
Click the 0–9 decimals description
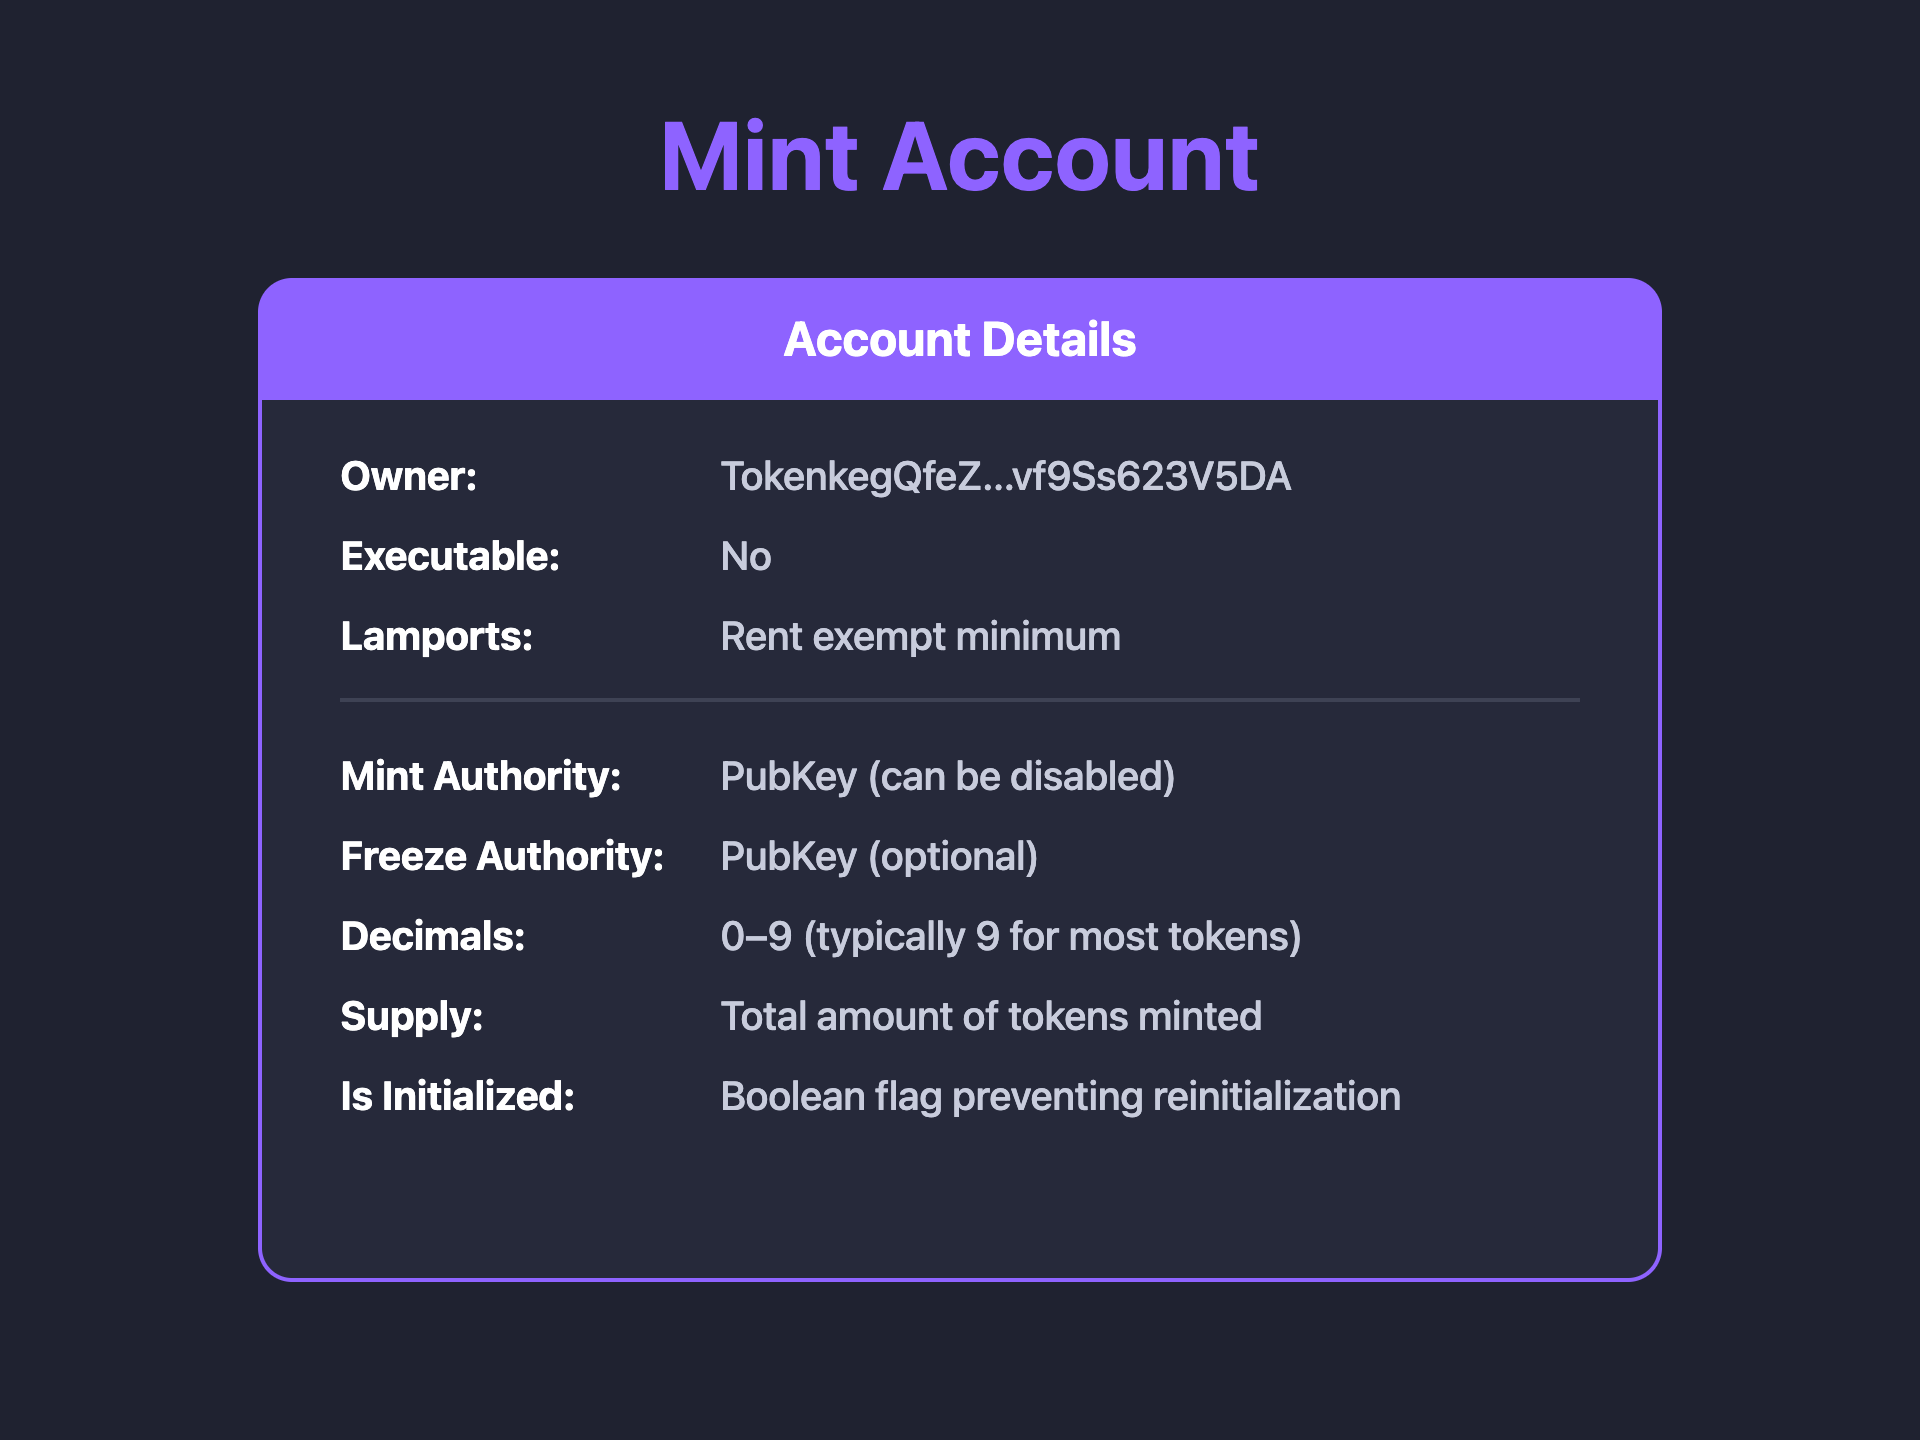pyautogui.click(x=1010, y=937)
